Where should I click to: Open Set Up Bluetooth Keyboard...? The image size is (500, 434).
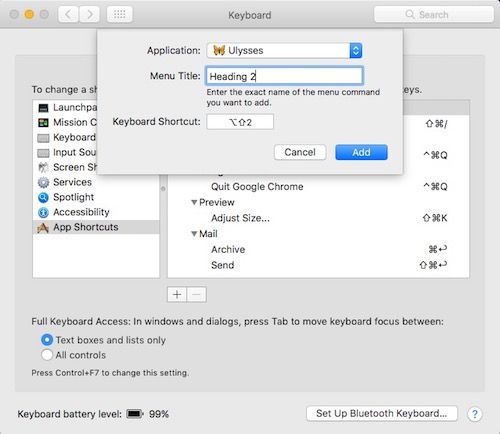(382, 414)
